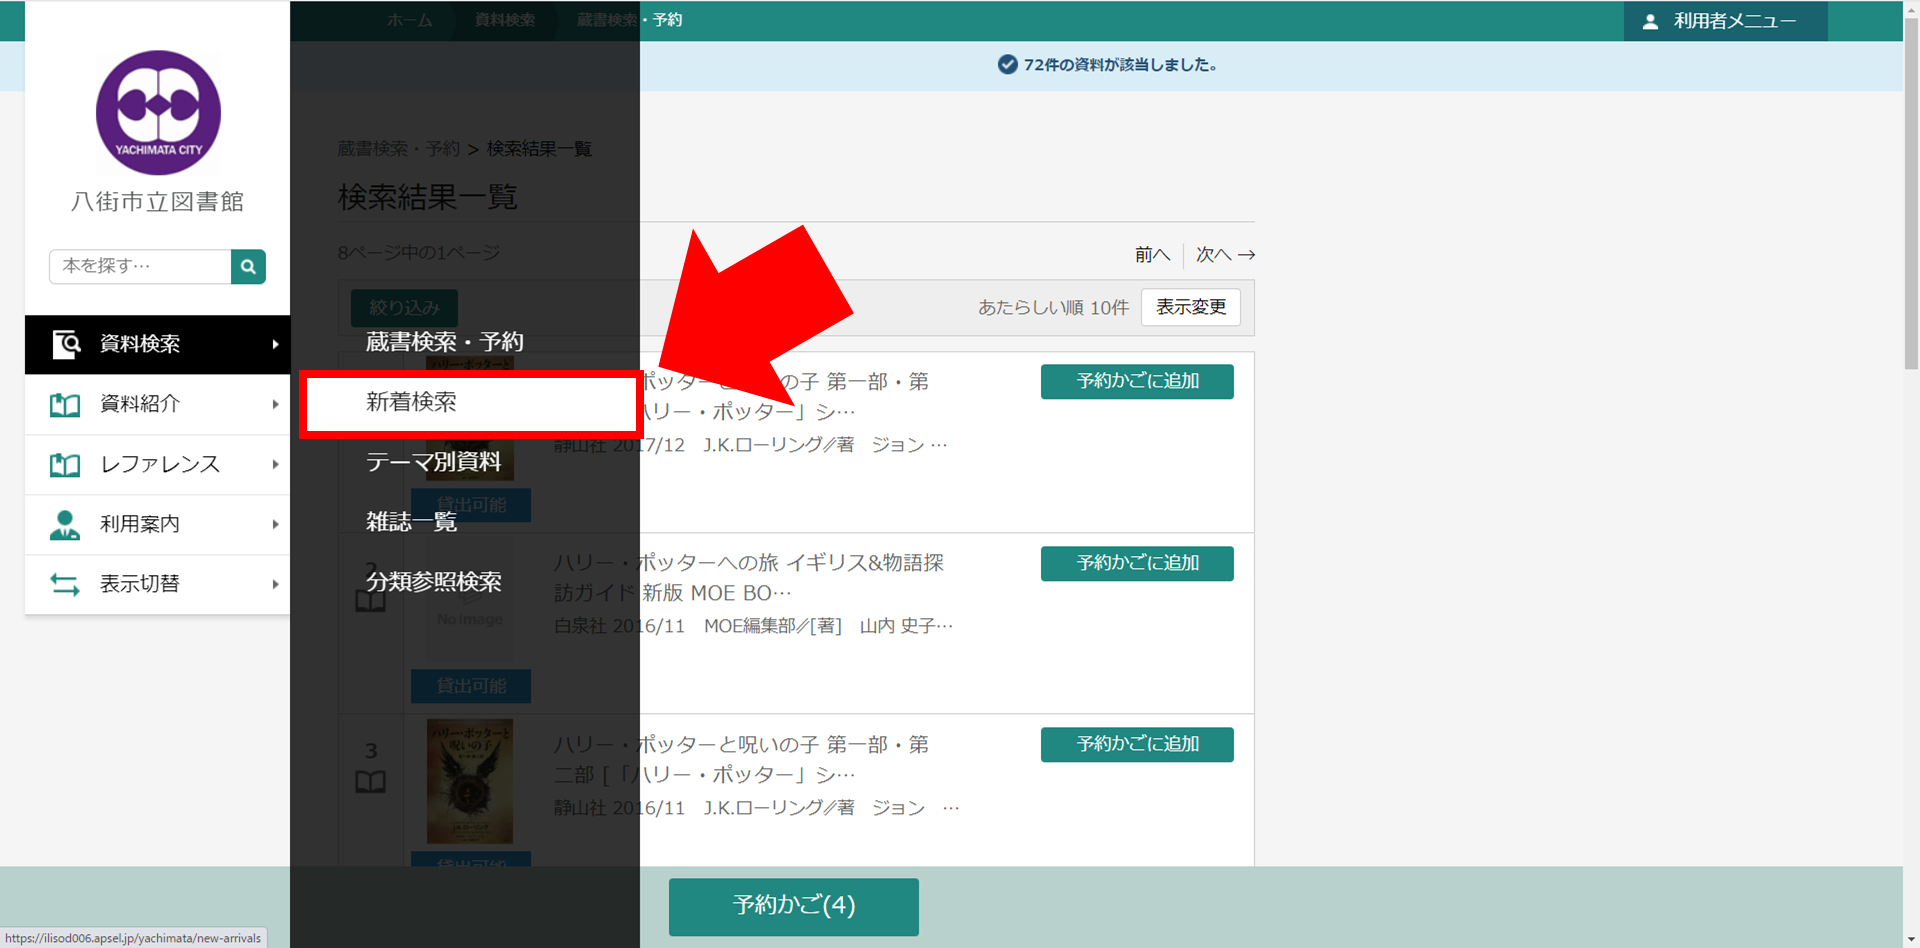Click the レファレンス book icon
The height and width of the screenshot is (948, 1920).
click(65, 465)
